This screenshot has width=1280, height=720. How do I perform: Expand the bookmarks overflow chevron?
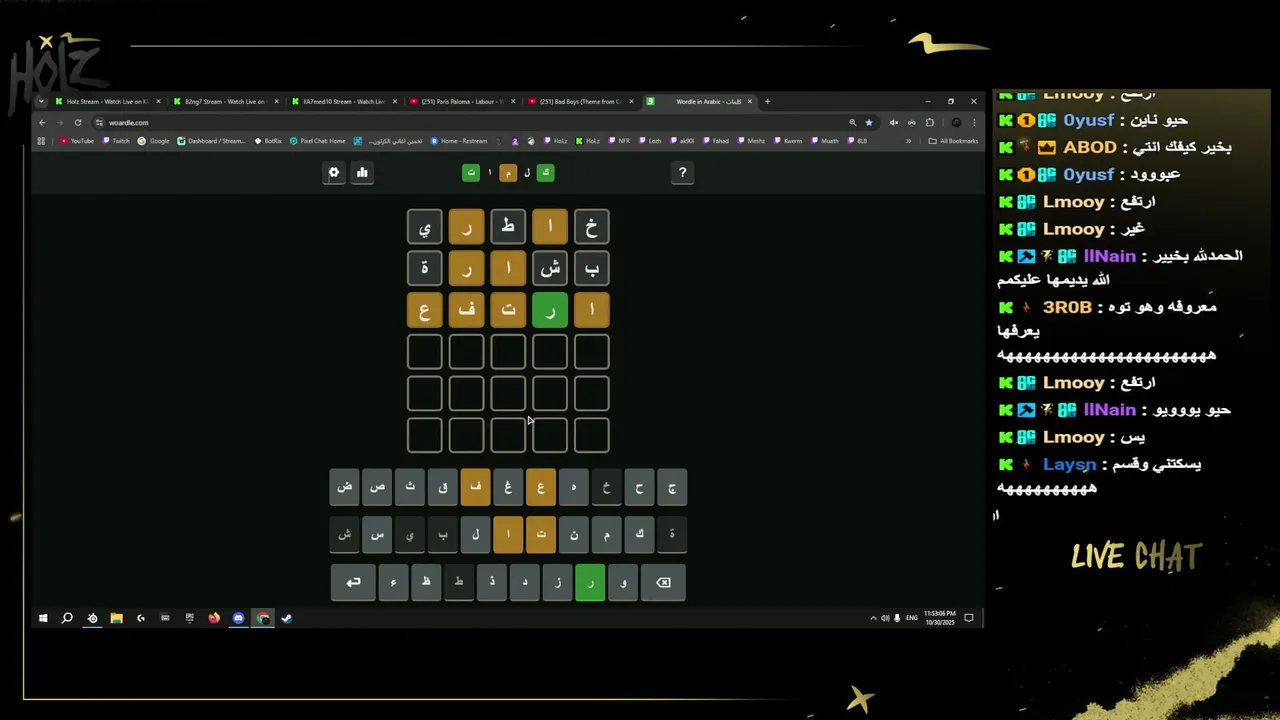tap(908, 141)
